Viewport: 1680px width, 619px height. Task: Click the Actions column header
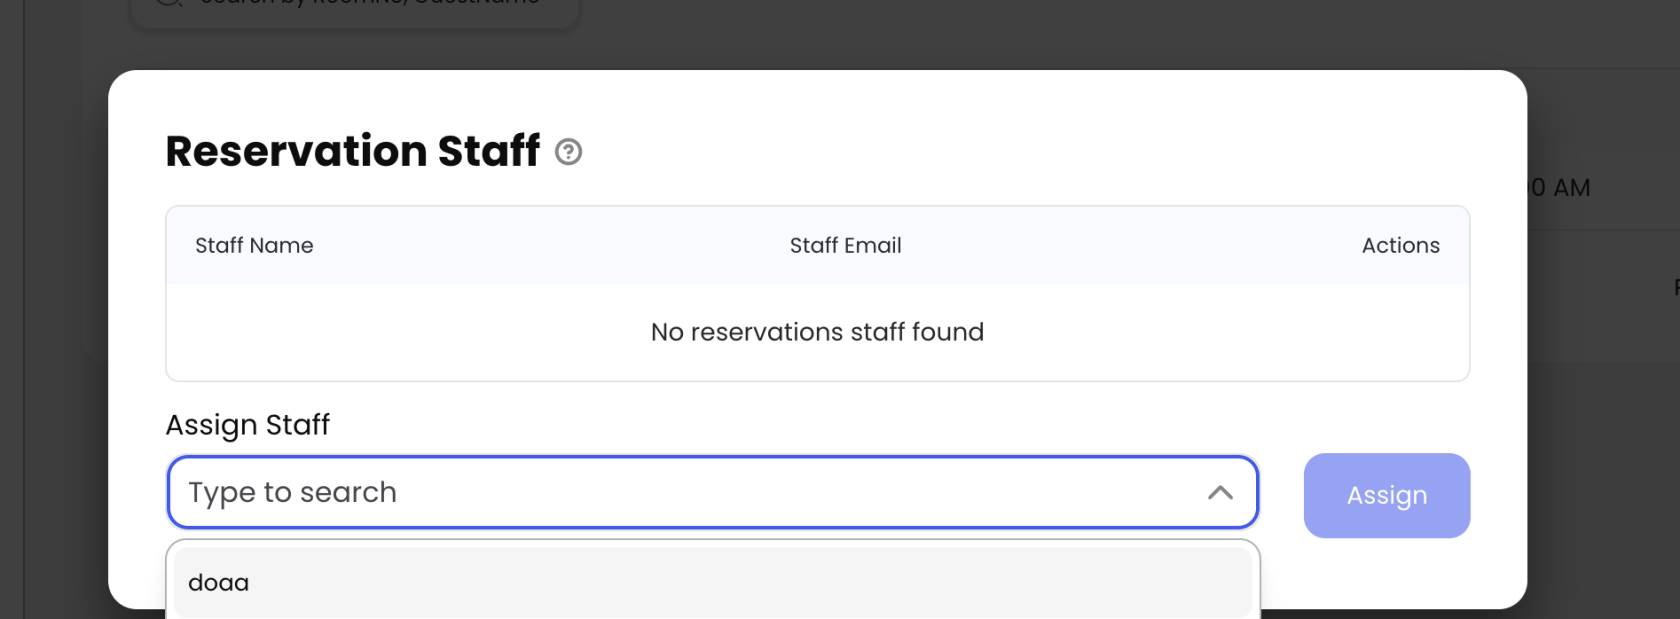[x=1400, y=246]
